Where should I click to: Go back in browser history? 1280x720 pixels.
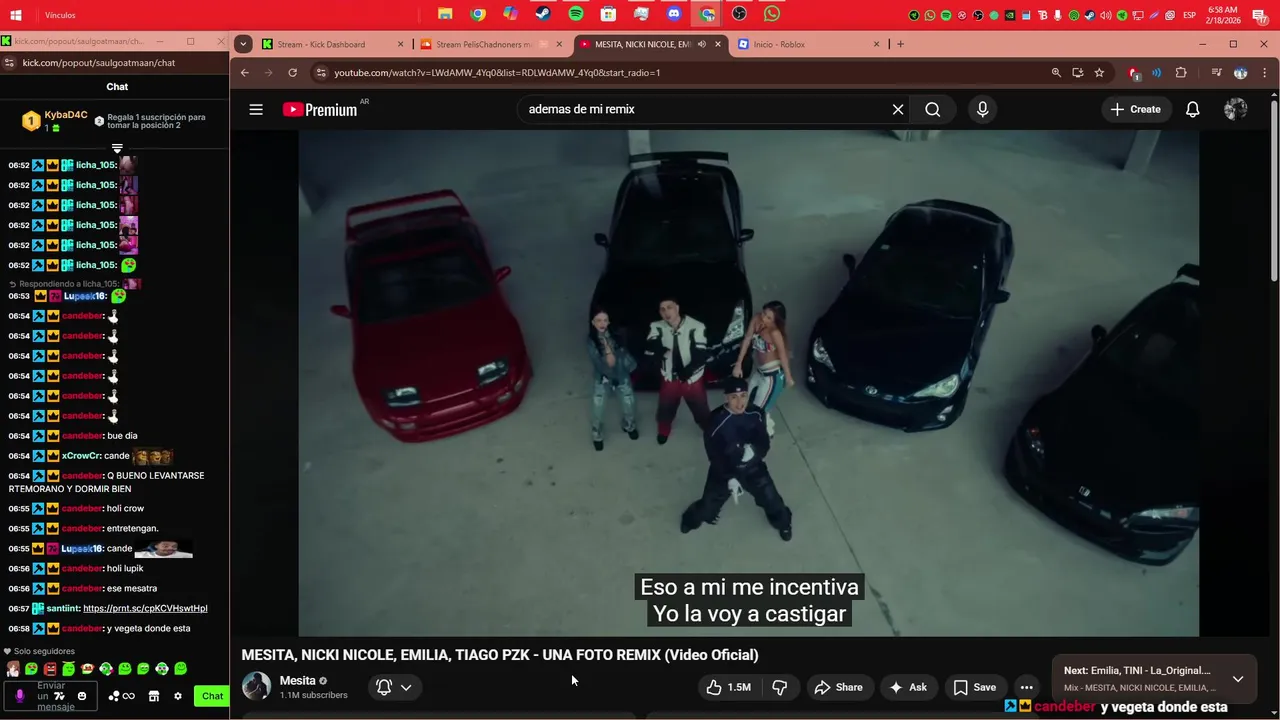pos(244,73)
